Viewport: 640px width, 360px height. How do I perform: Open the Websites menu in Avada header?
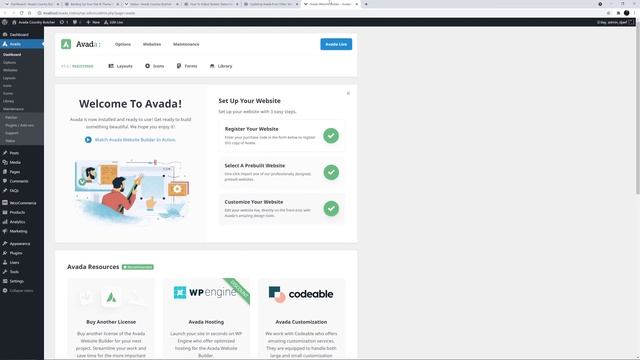coord(152,44)
